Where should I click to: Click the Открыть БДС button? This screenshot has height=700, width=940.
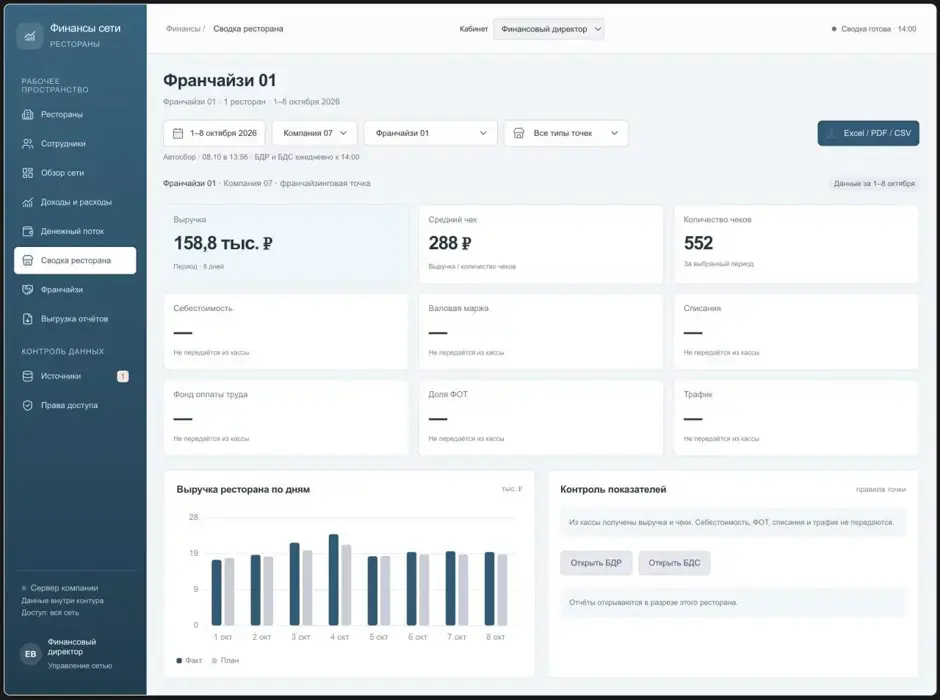674,563
